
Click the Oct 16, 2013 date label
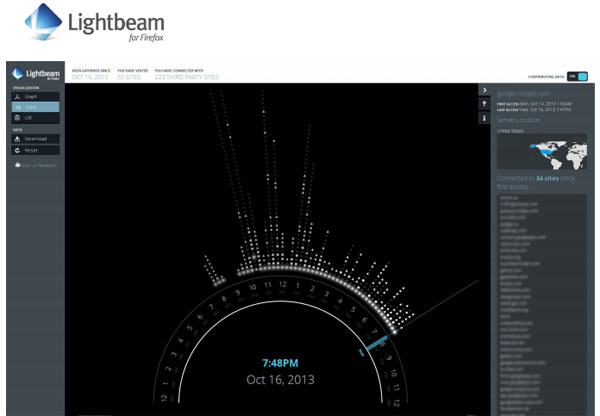point(280,380)
